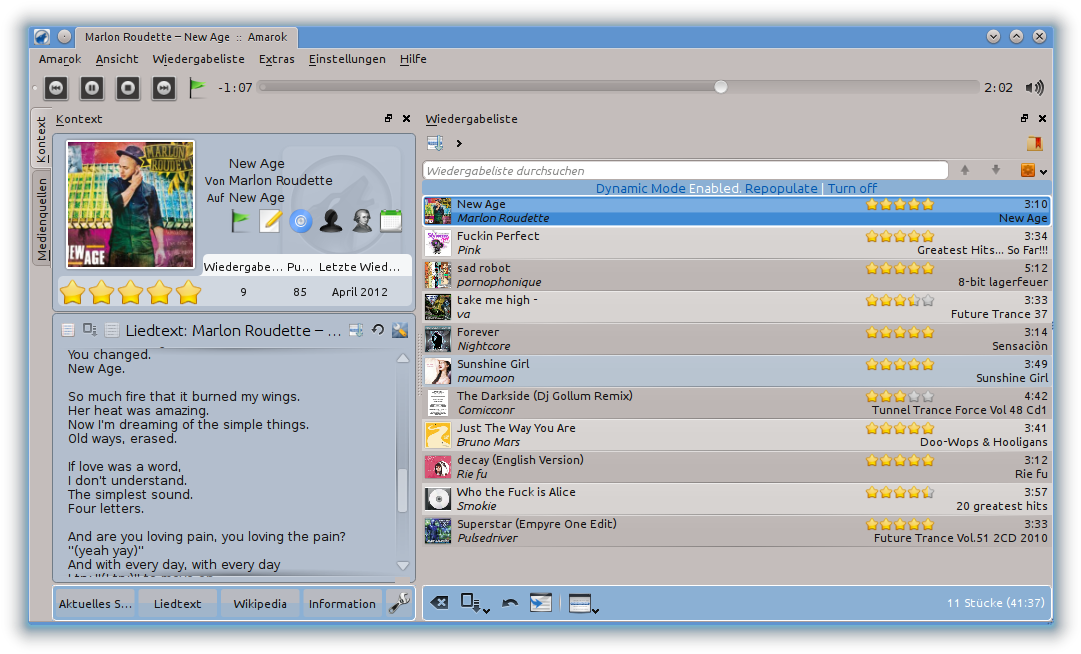Open the search options dropdown
Viewport: 1081px width, 654px height.
(x=1033, y=170)
